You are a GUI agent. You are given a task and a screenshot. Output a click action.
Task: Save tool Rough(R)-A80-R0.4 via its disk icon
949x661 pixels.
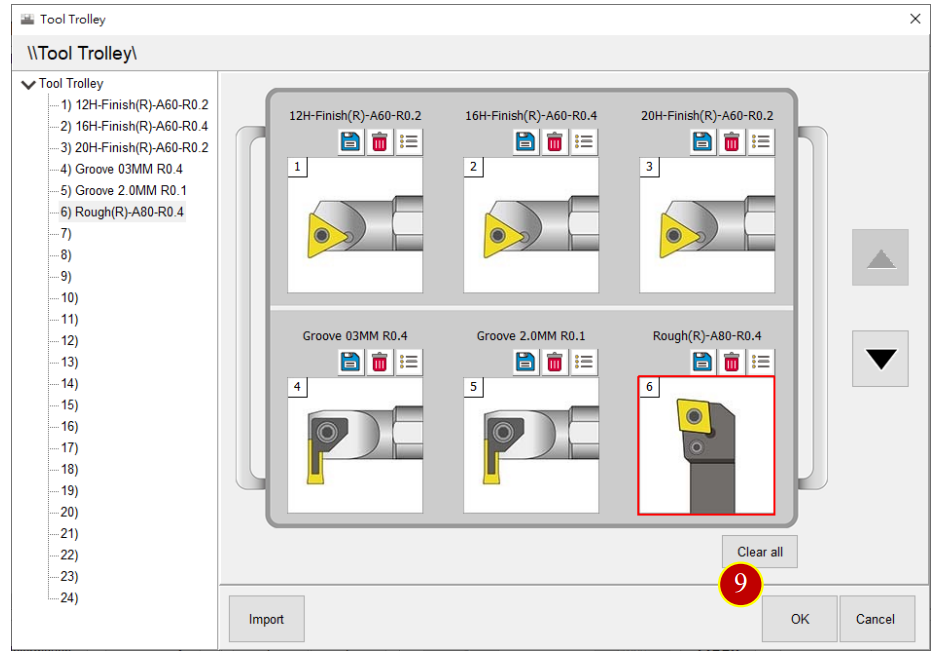[x=702, y=362]
